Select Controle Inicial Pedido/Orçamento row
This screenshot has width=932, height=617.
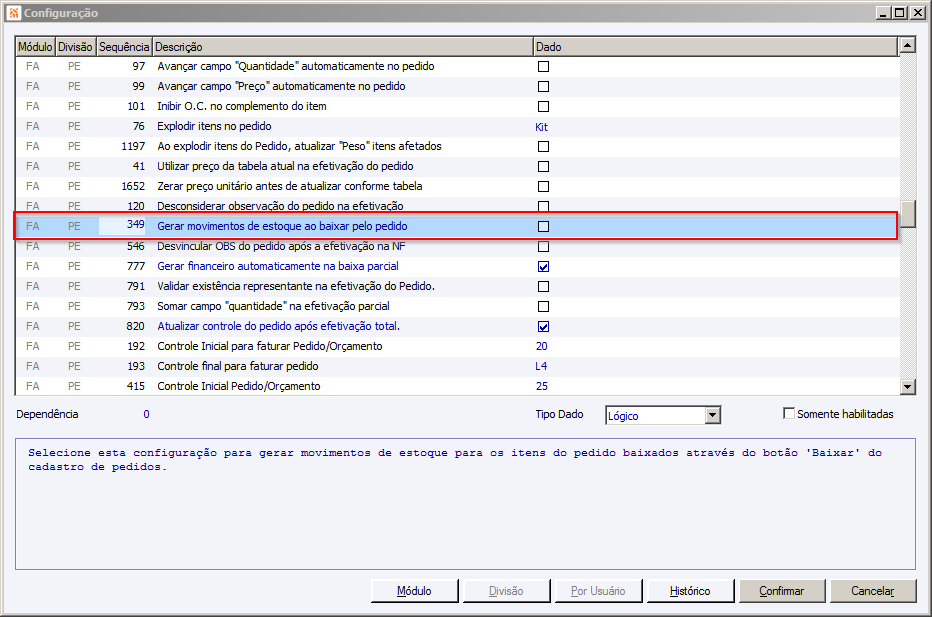coord(456,386)
